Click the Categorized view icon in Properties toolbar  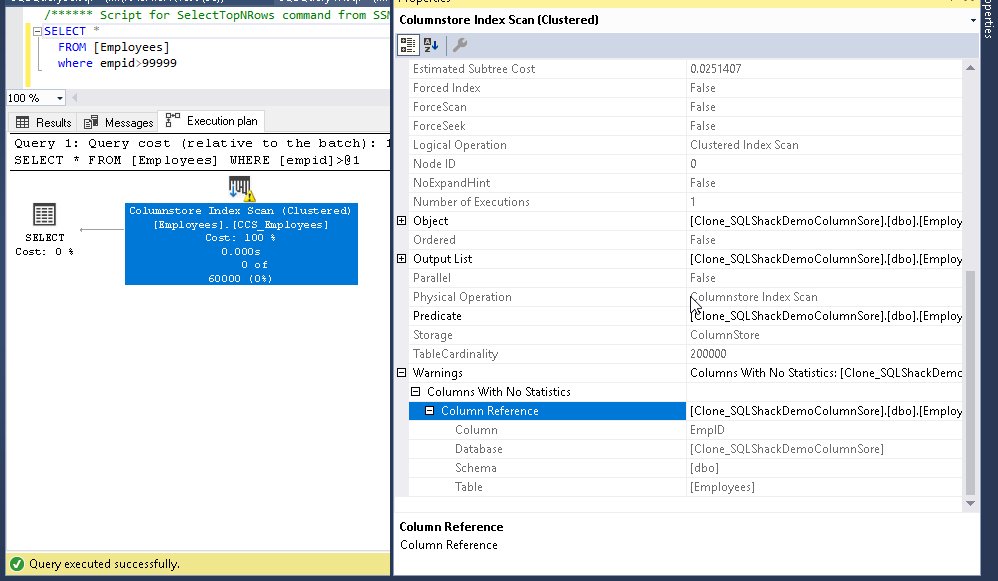(407, 45)
